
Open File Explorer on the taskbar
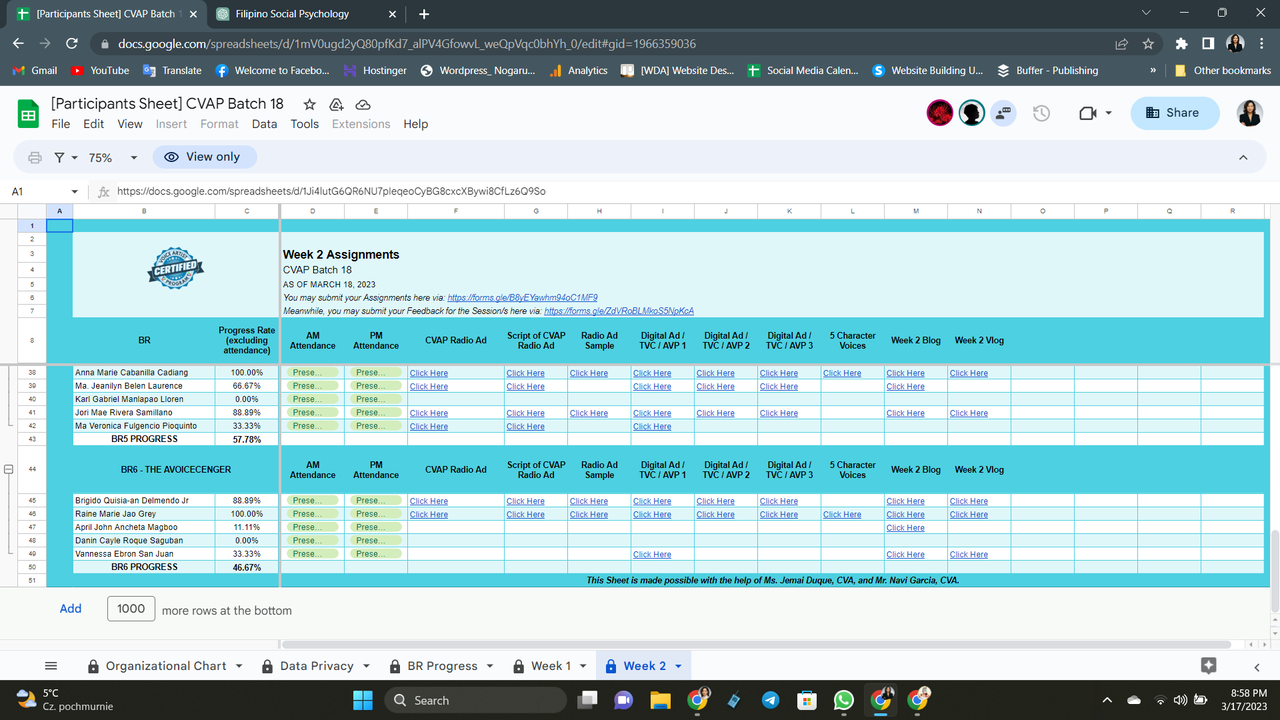click(x=660, y=700)
